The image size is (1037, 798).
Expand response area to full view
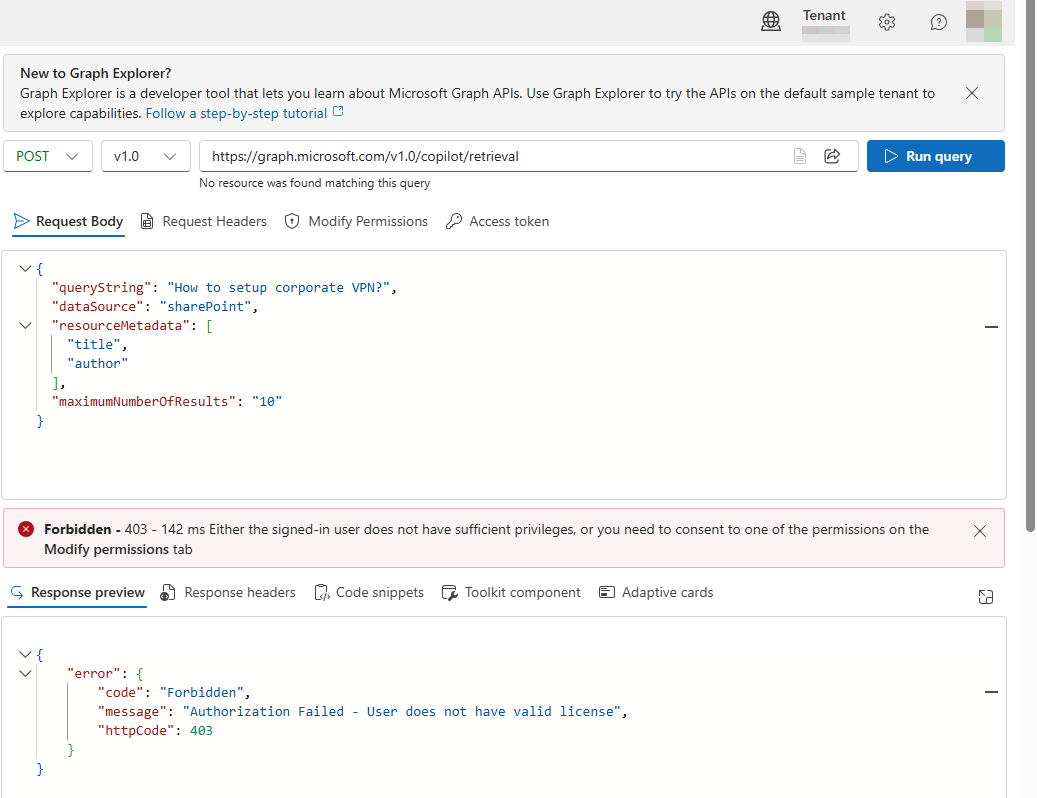pos(985,597)
